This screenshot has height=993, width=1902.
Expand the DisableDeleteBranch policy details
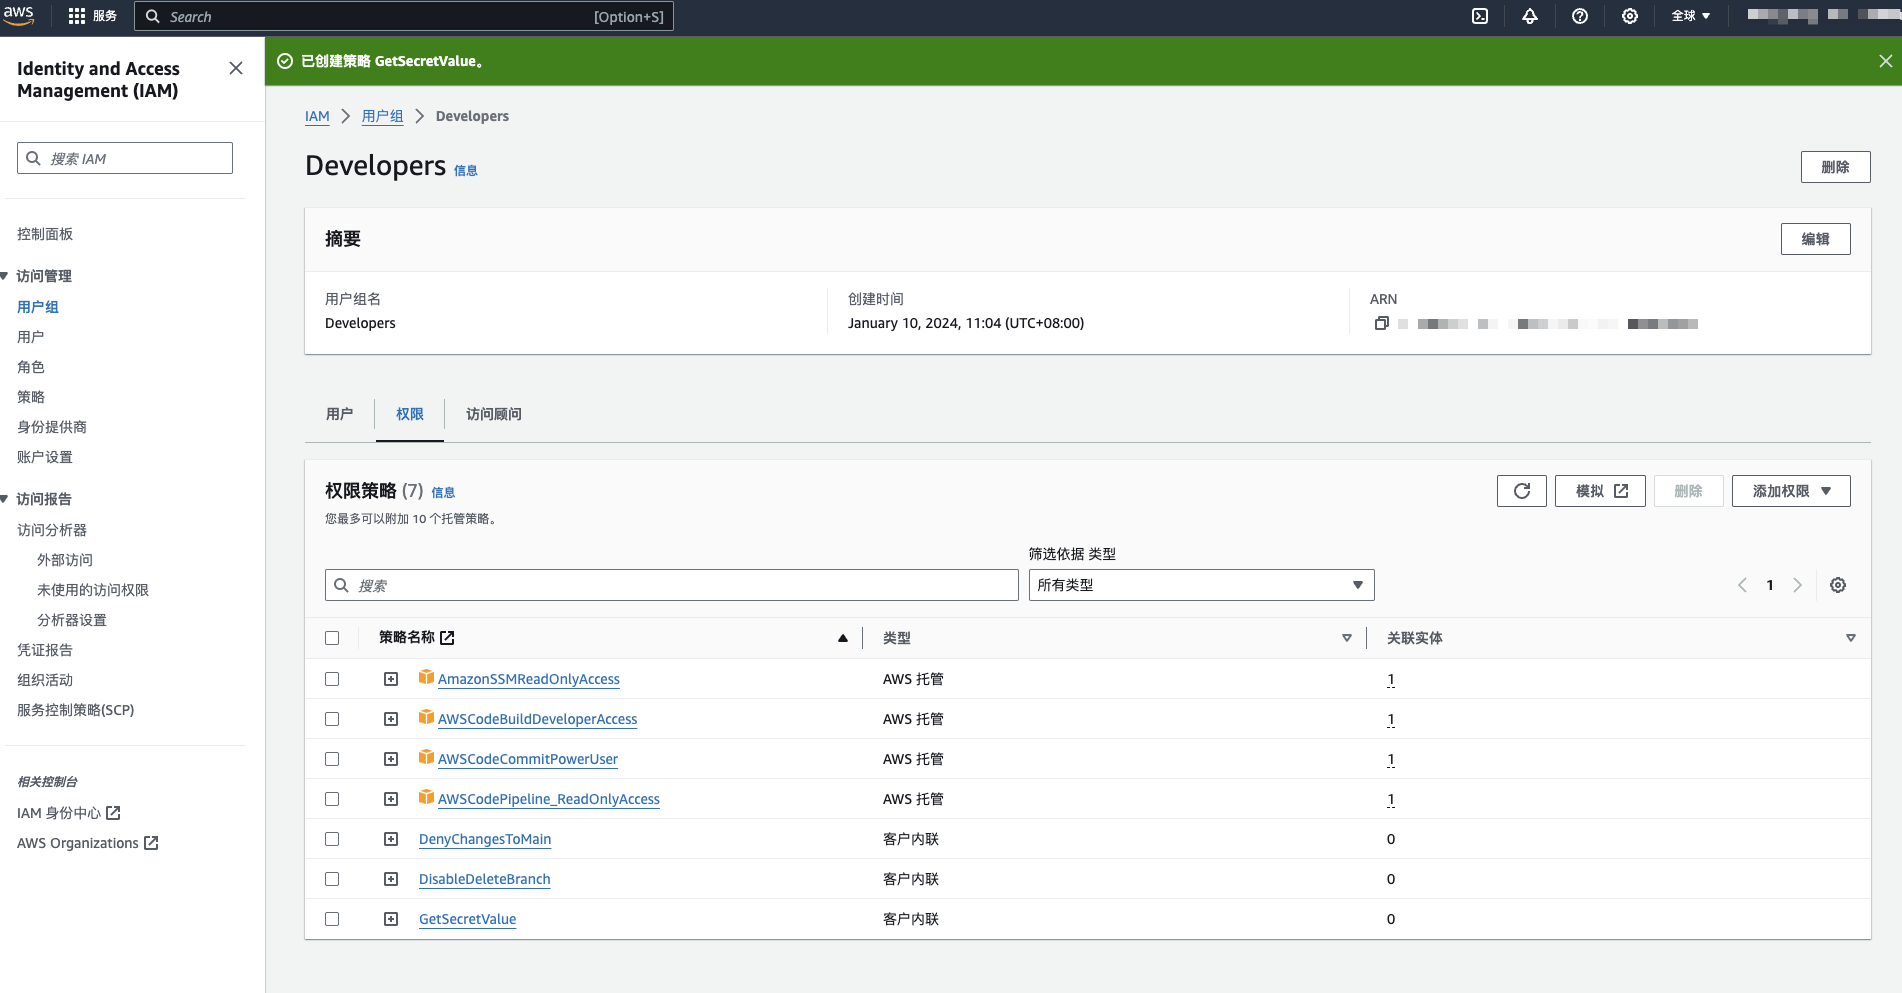coord(391,879)
